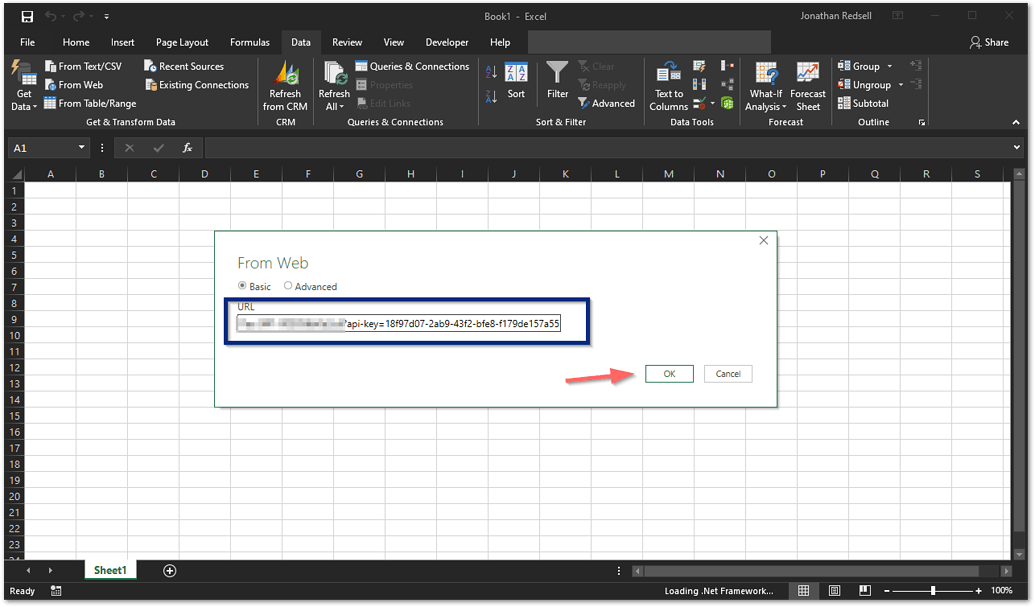Apply the Filter tool

coord(556,85)
